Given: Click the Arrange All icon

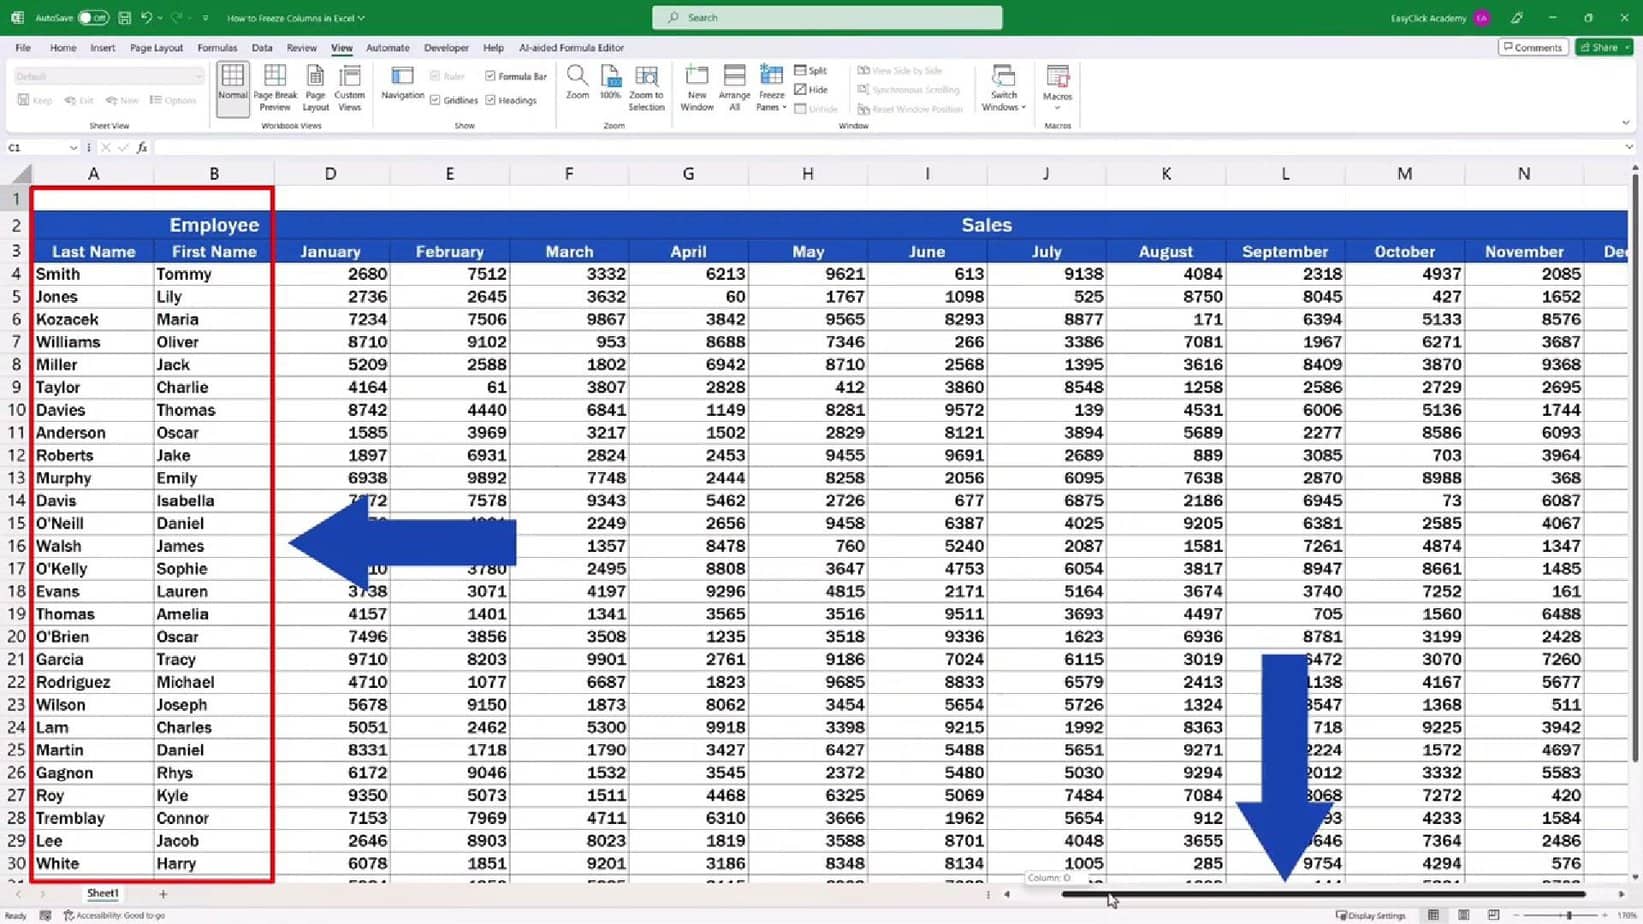Looking at the screenshot, I should 734,85.
